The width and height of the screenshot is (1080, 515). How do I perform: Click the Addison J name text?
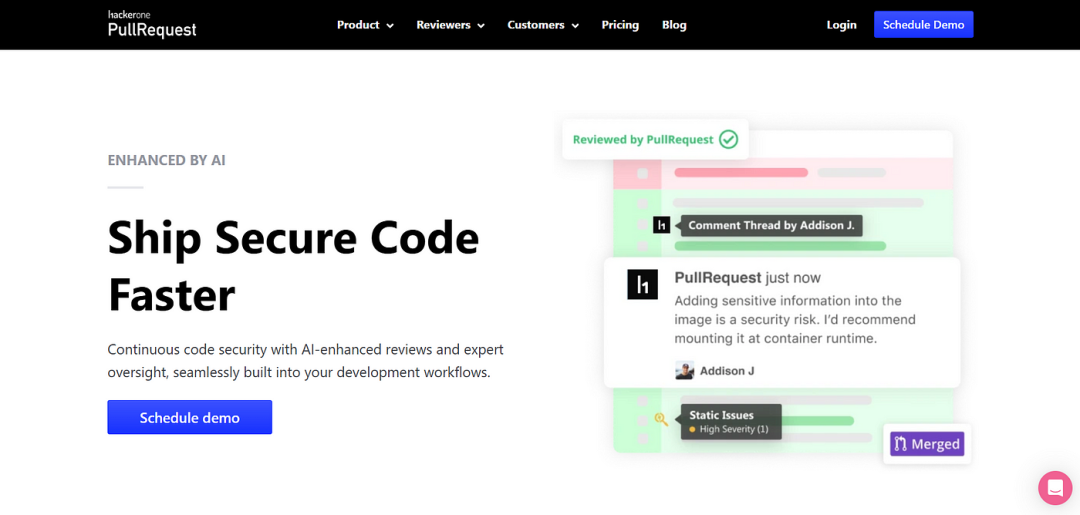727,371
